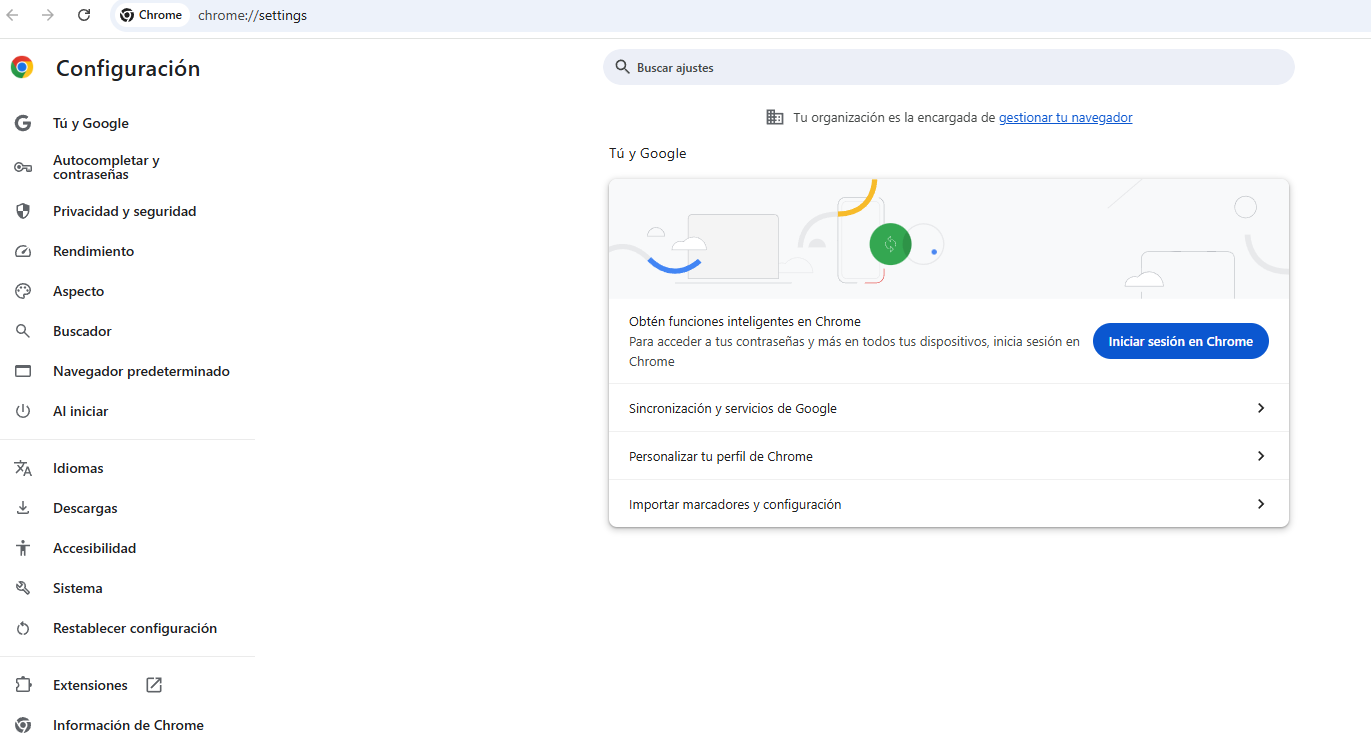Expand Importar marcadores y configuración chevron
This screenshot has height=746, width=1371.
[x=1261, y=504]
